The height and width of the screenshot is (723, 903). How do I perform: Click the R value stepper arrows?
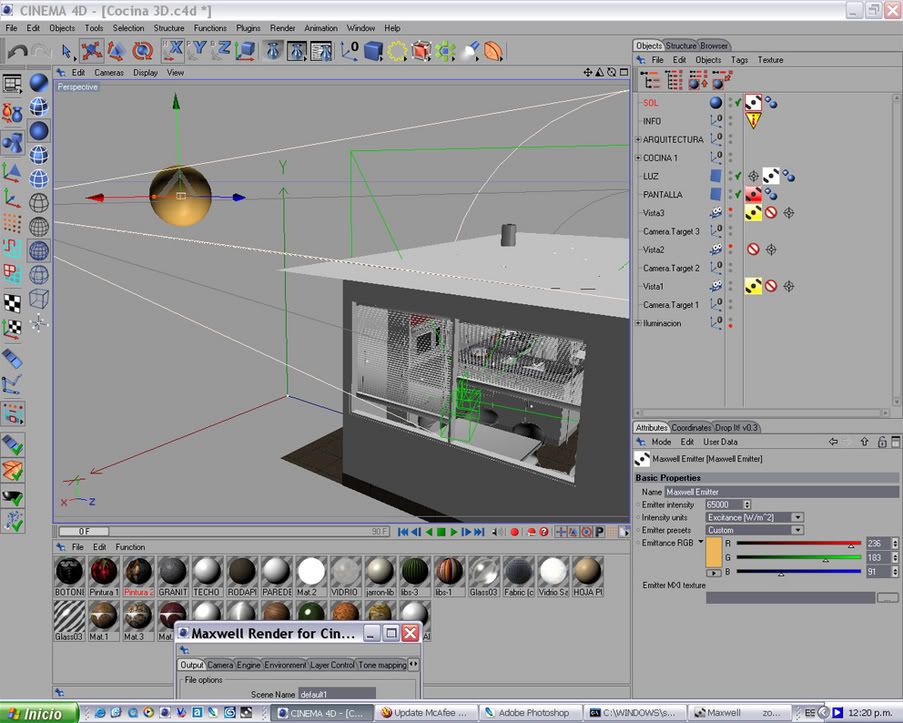pos(895,543)
